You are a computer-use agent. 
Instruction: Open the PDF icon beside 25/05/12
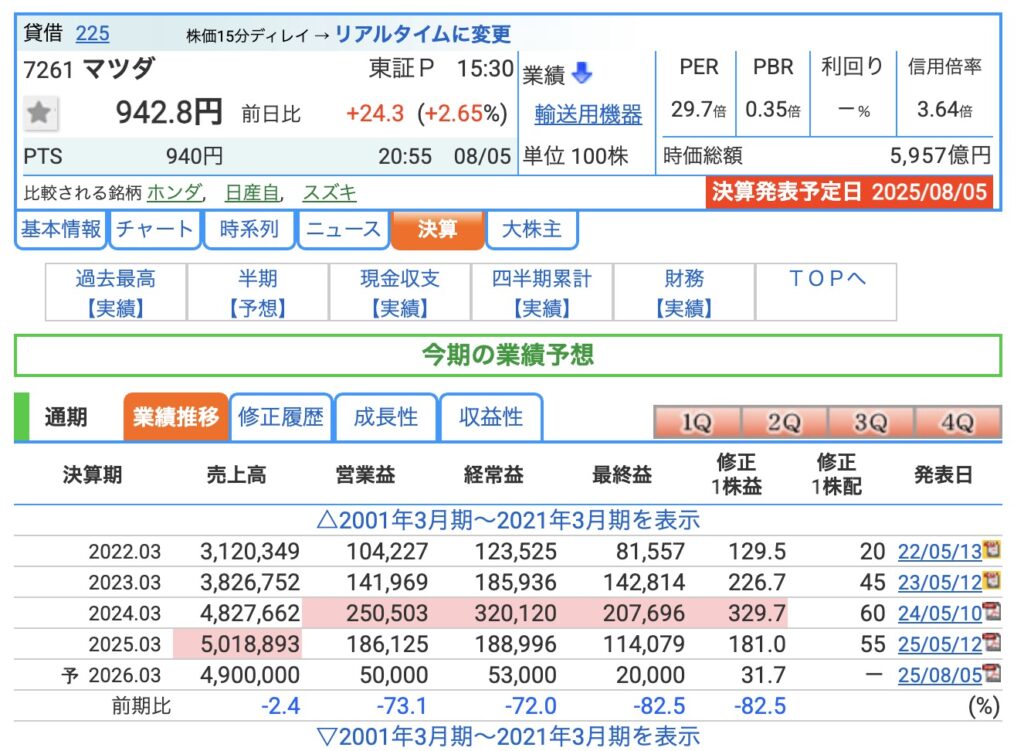click(992, 642)
